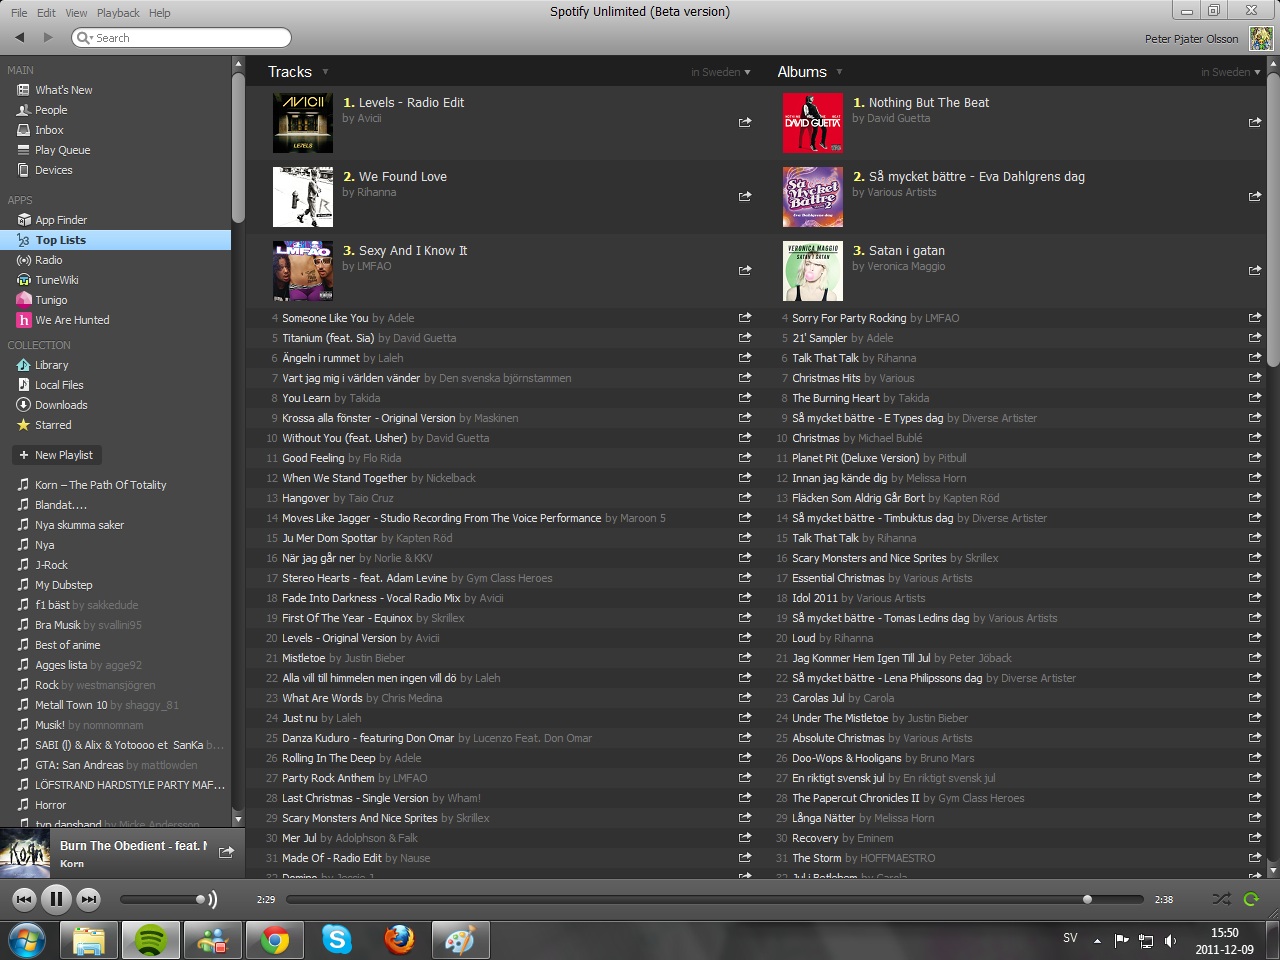Open the Playback menu
1280x960 pixels.
[118, 13]
